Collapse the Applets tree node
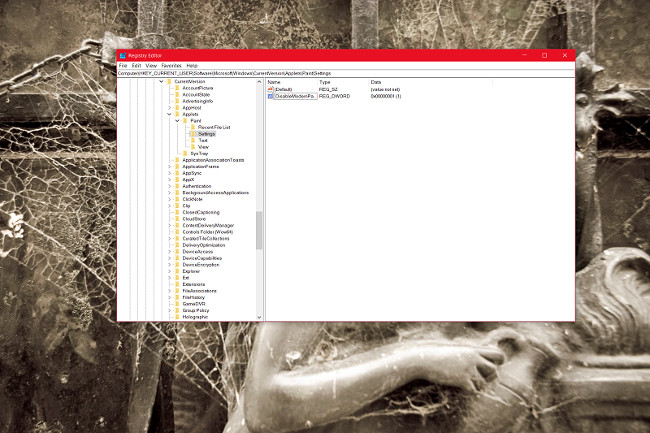Screen dimensions: 650x433 [169, 114]
